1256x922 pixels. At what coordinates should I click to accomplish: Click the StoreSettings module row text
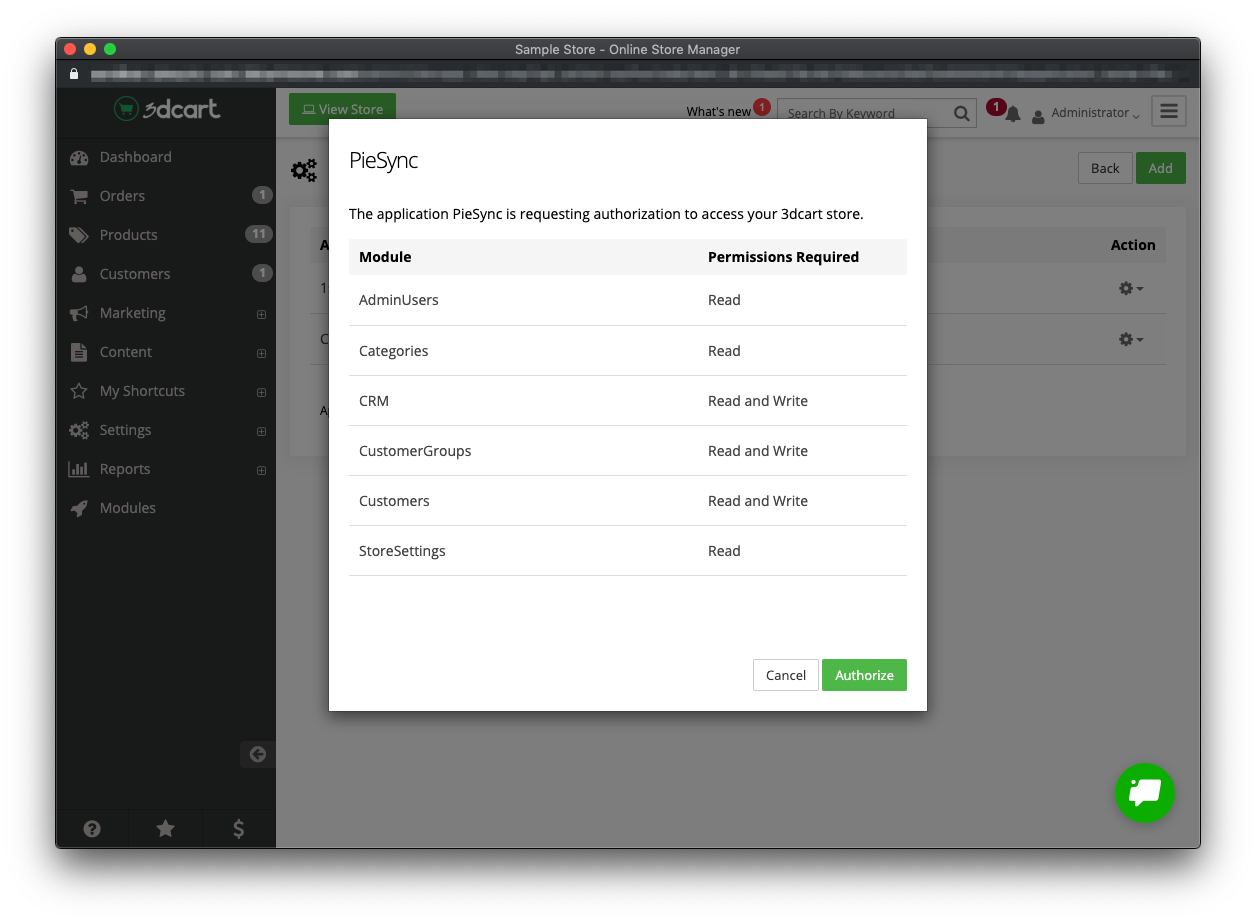click(x=402, y=551)
